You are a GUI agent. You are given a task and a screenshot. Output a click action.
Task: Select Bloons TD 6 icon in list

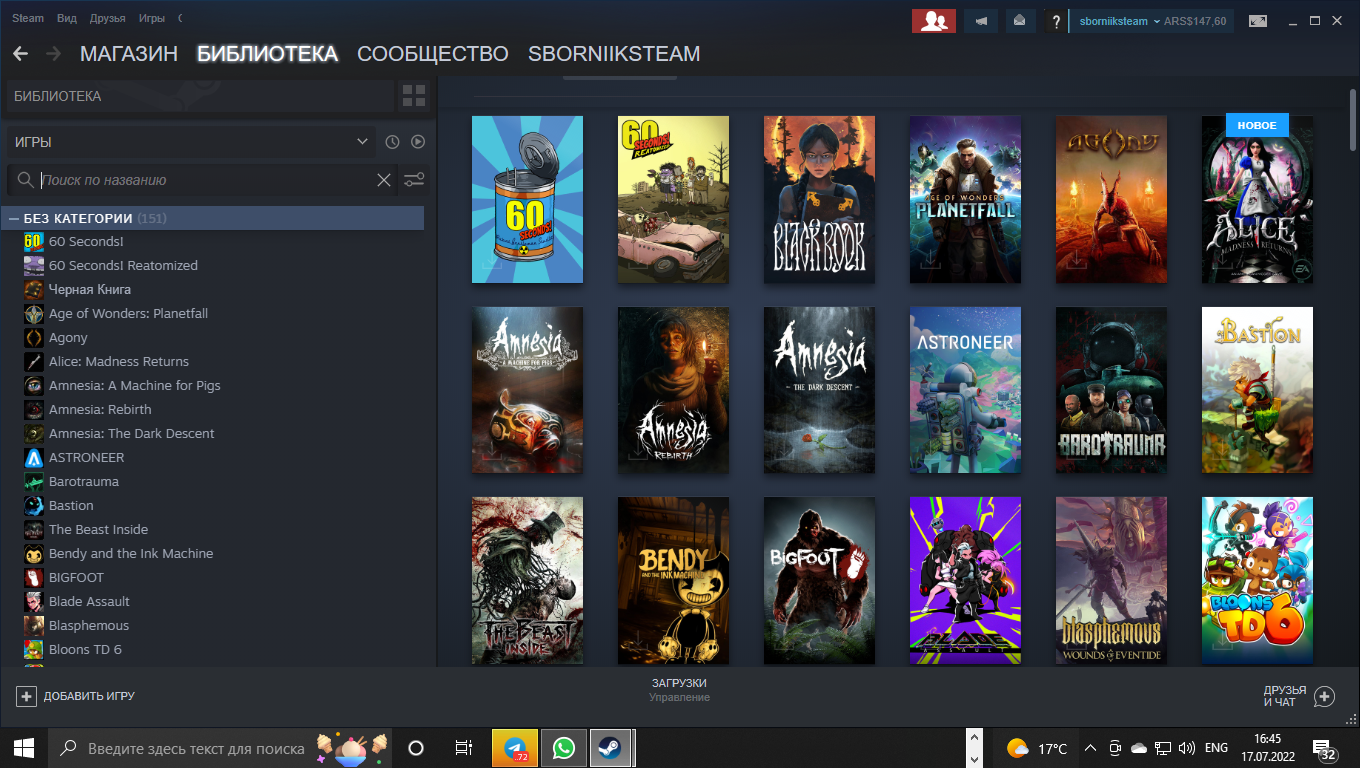point(33,649)
